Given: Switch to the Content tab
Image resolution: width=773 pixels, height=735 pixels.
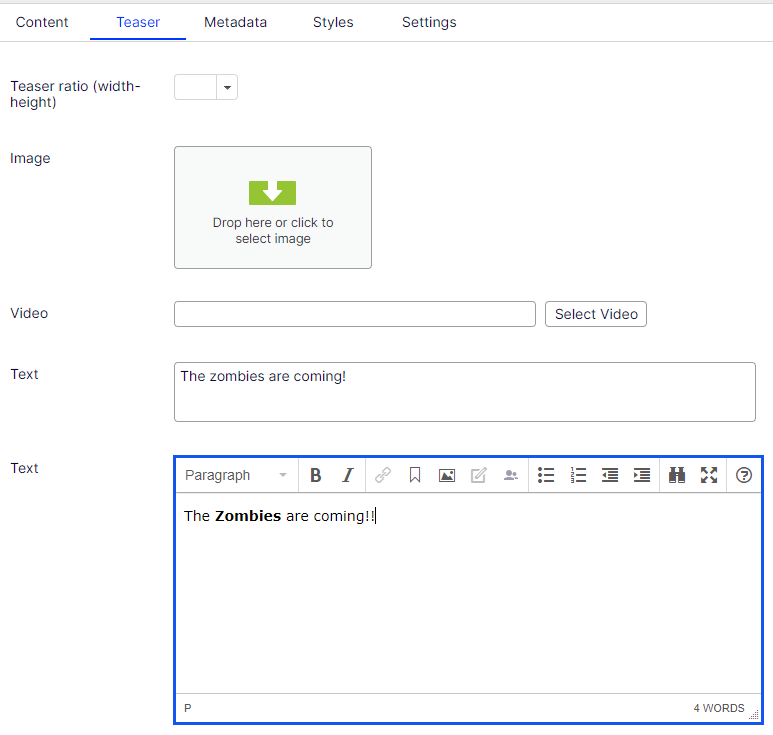Looking at the screenshot, I should tap(42, 22).
